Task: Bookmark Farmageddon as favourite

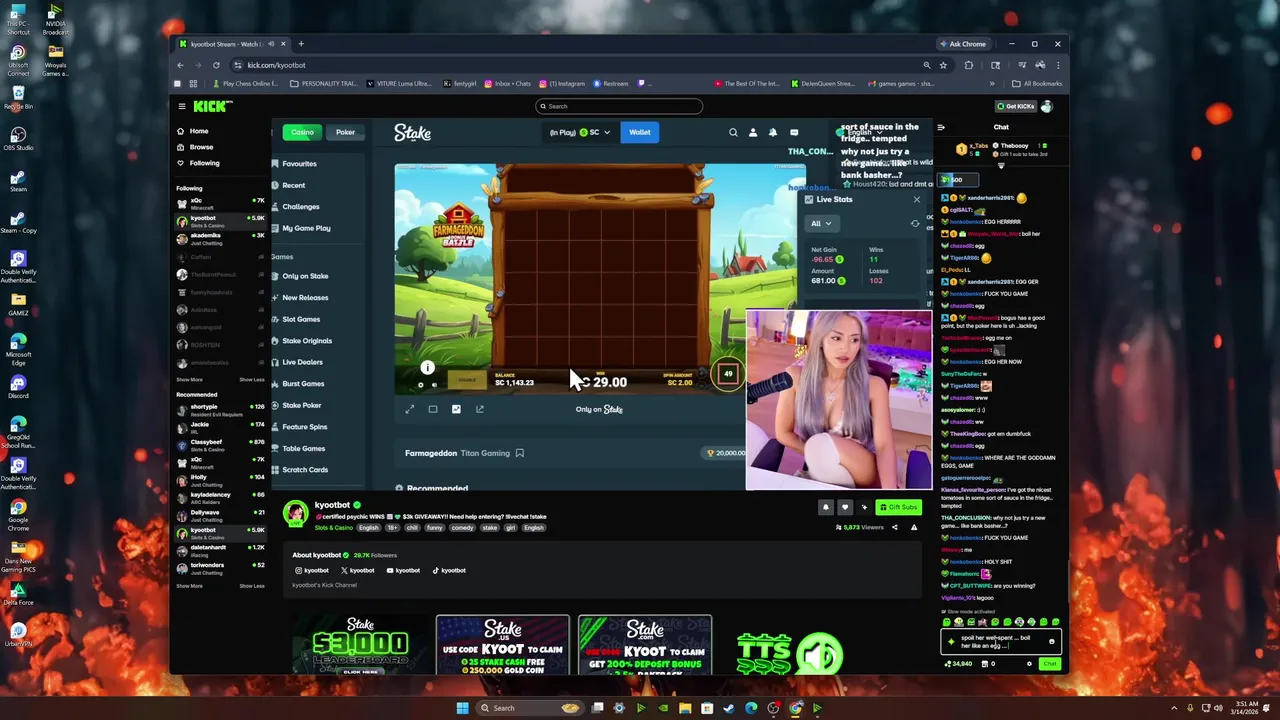Action: click(x=520, y=453)
